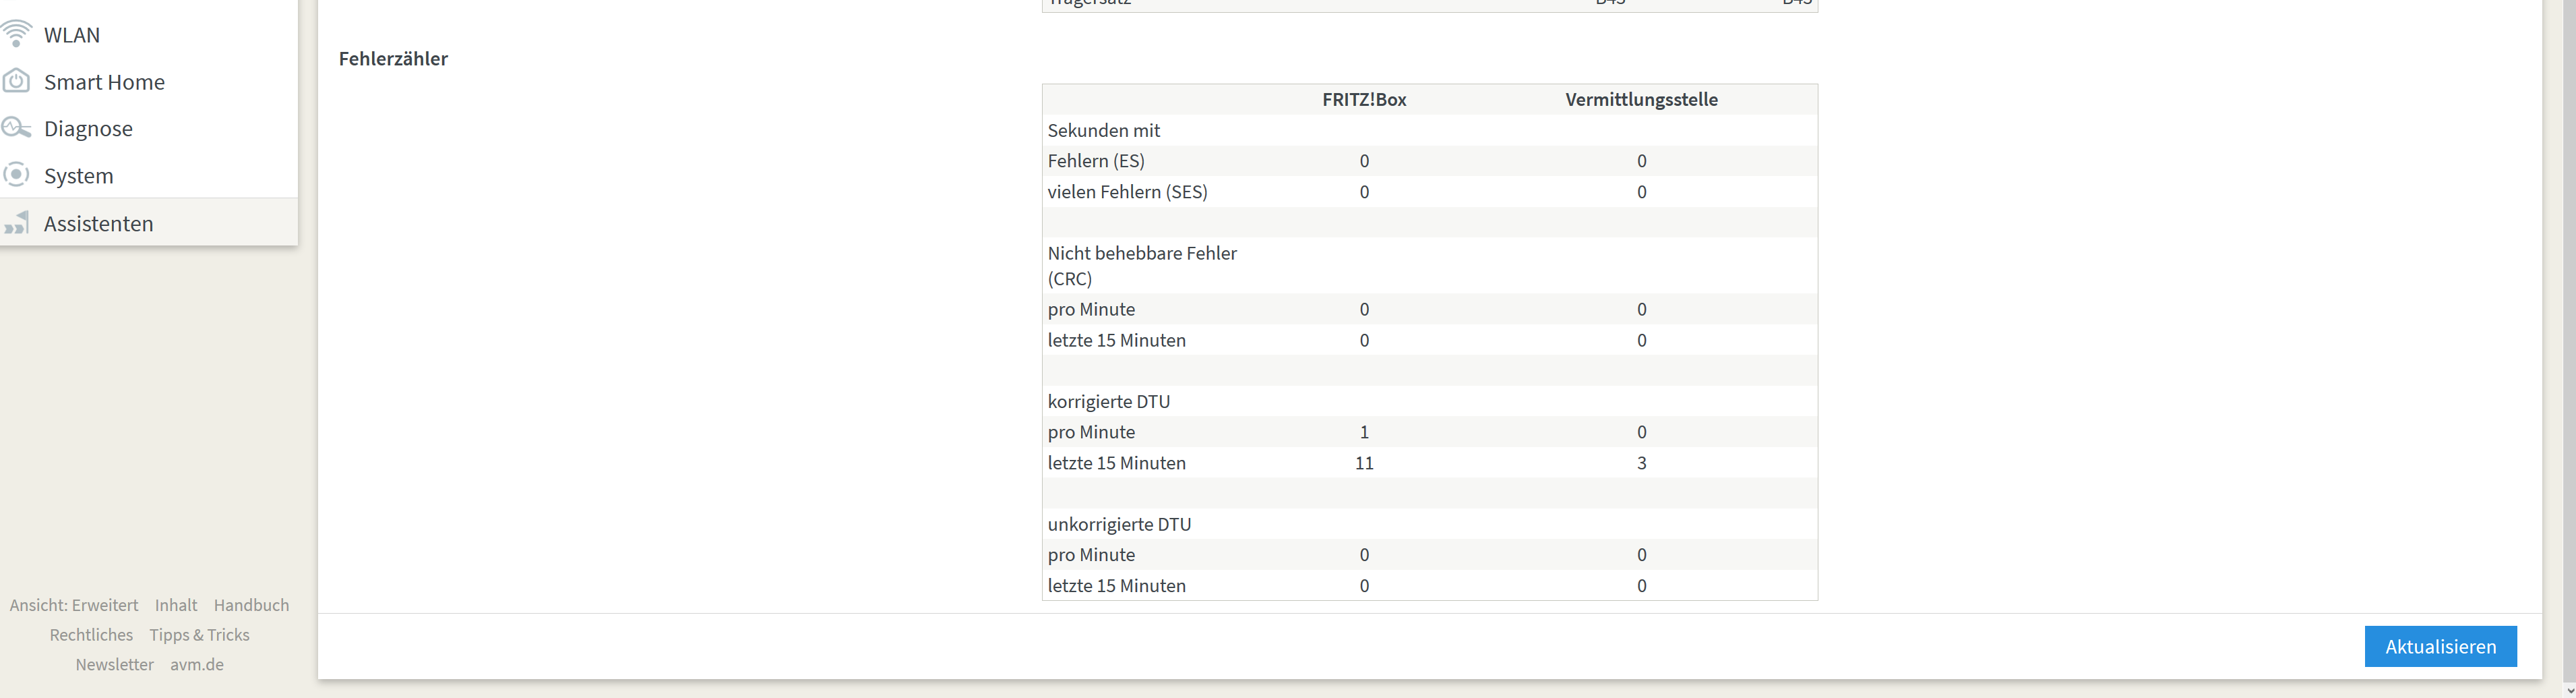Open the Handbuch link

pyautogui.click(x=251, y=605)
